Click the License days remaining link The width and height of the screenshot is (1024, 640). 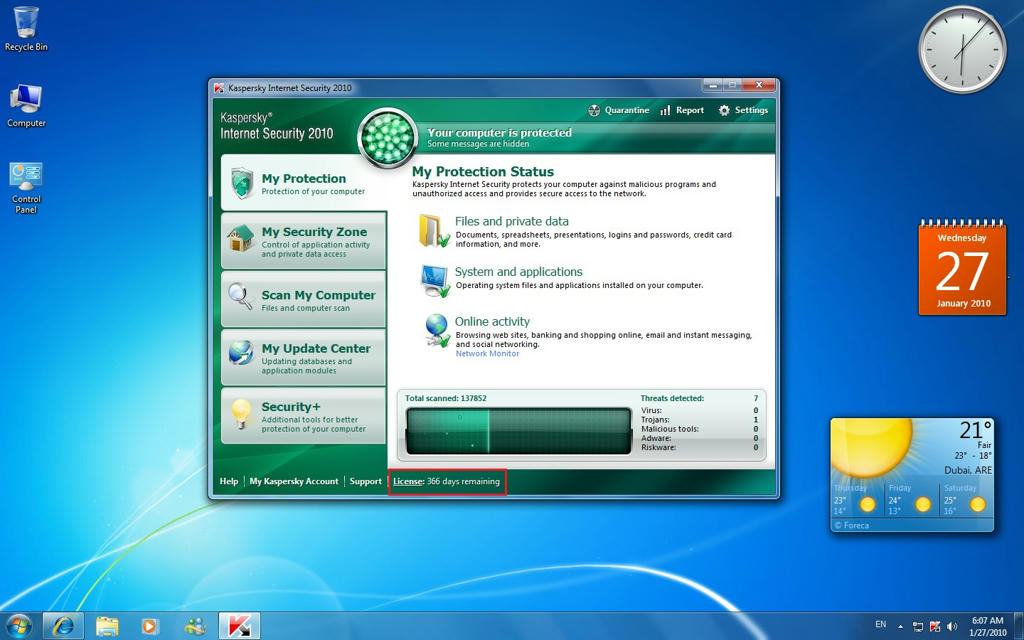click(447, 481)
